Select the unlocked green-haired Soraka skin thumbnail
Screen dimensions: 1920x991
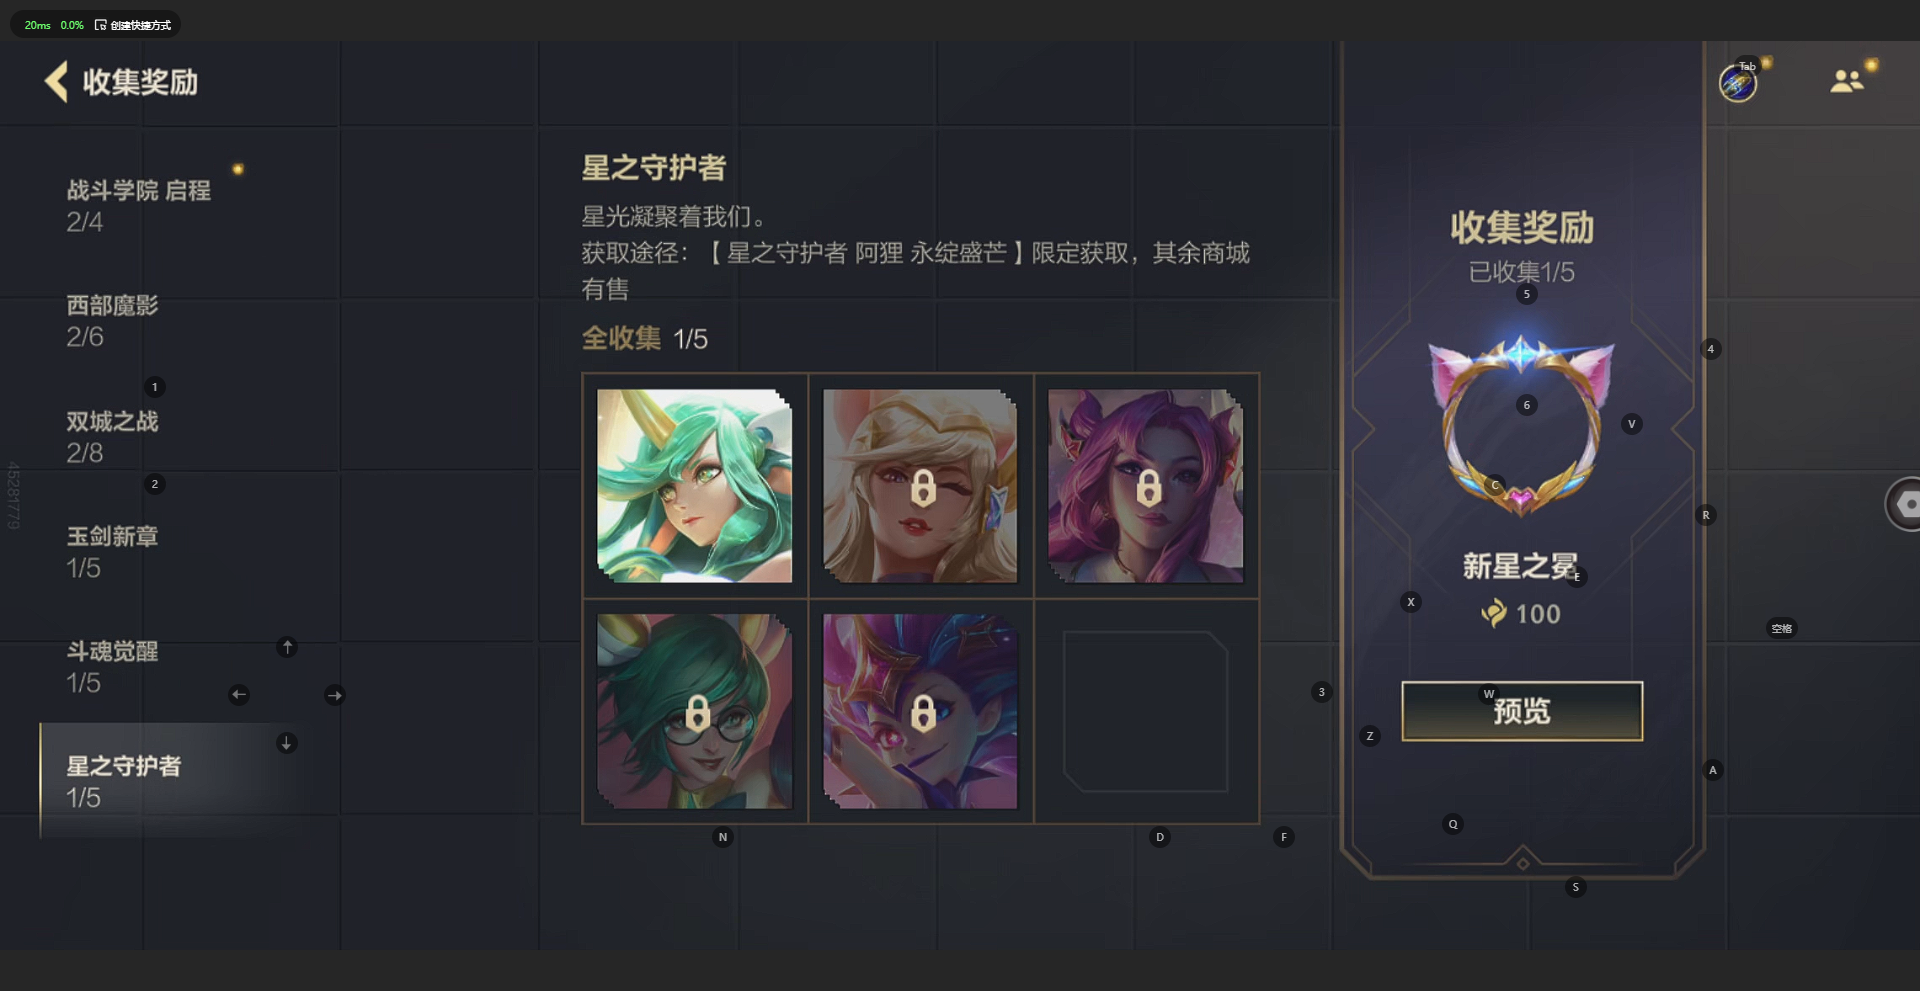[x=695, y=486]
